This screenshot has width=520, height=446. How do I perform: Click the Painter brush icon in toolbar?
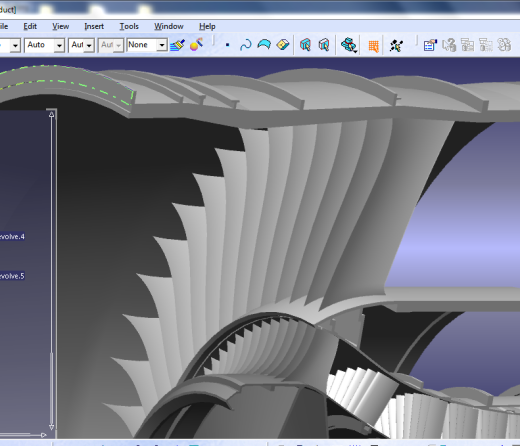point(177,45)
